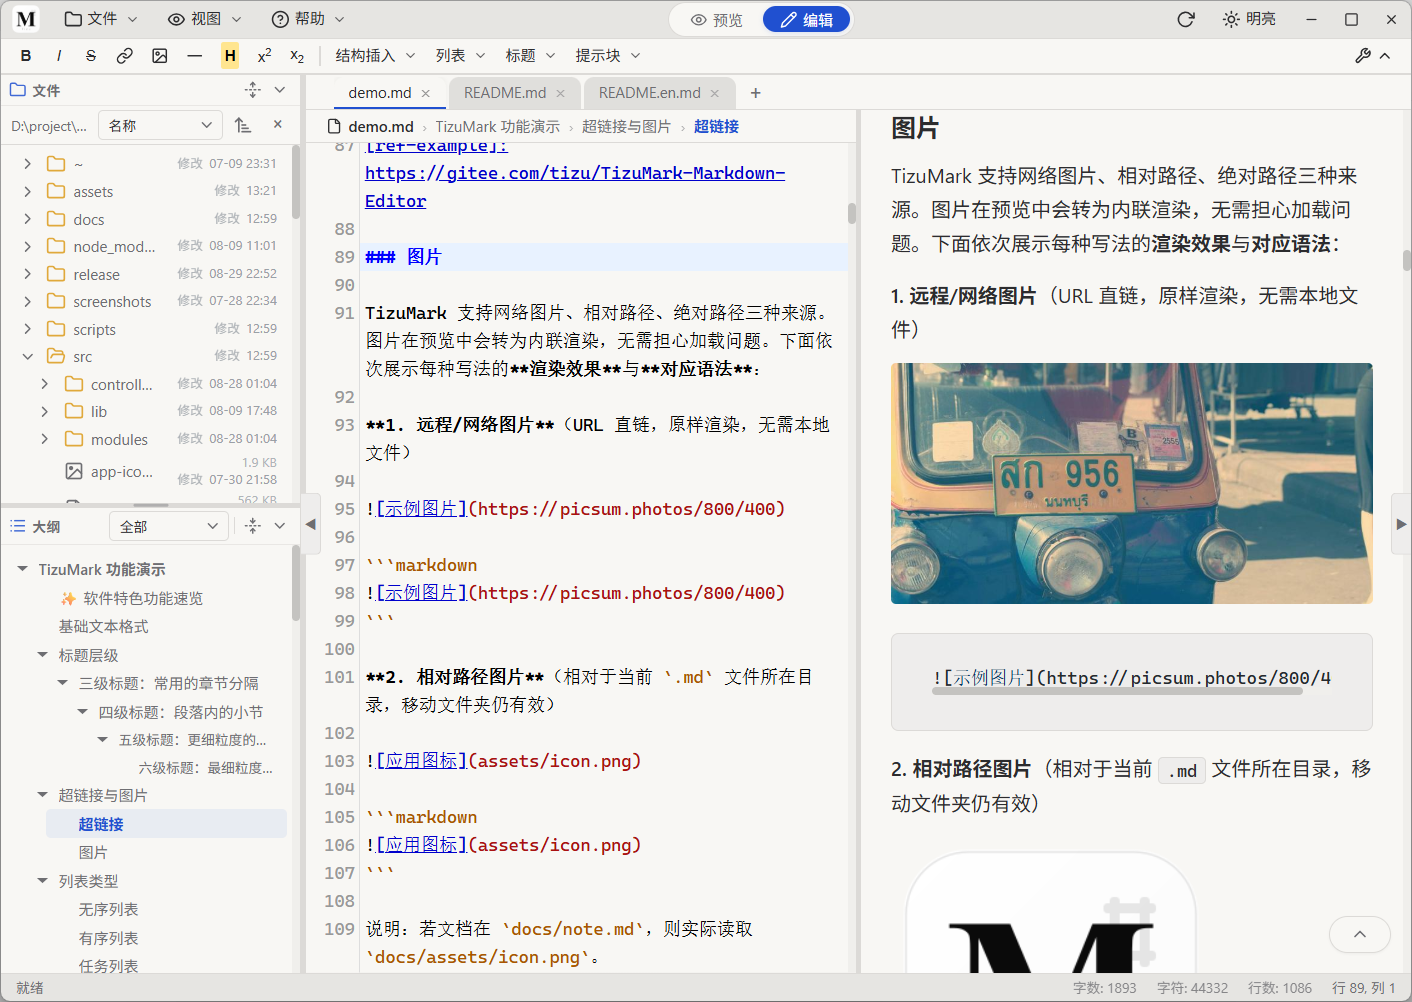
Task: Switch to preview mode
Action: coord(717,20)
